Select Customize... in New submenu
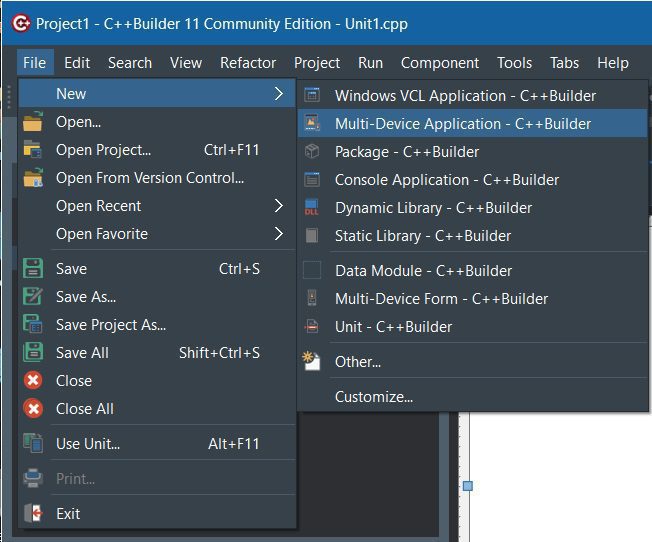The height and width of the screenshot is (542, 652). click(x=473, y=396)
